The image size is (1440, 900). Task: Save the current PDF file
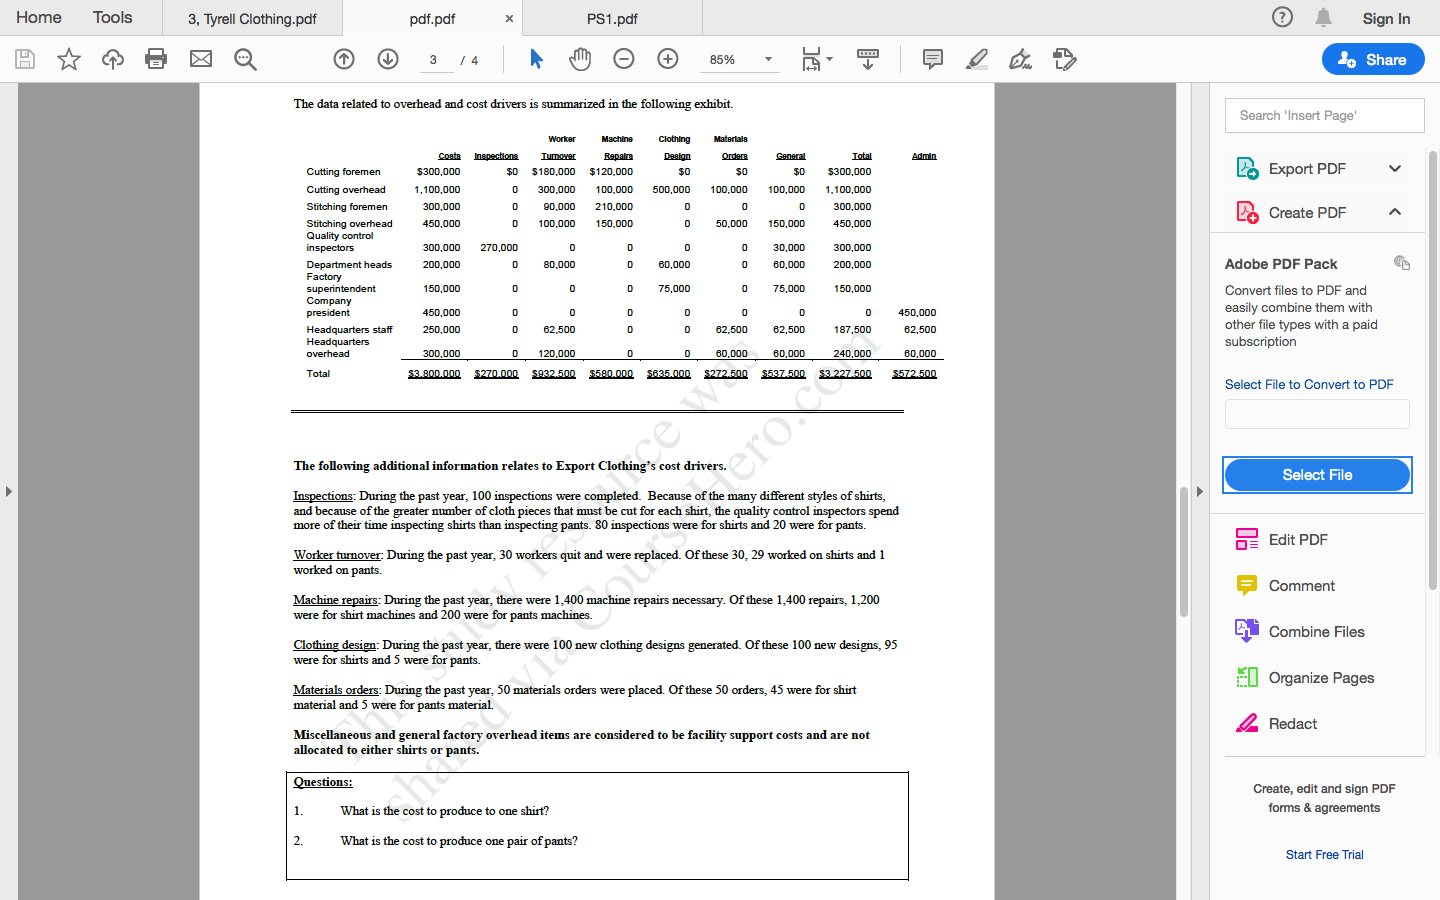pos(24,59)
